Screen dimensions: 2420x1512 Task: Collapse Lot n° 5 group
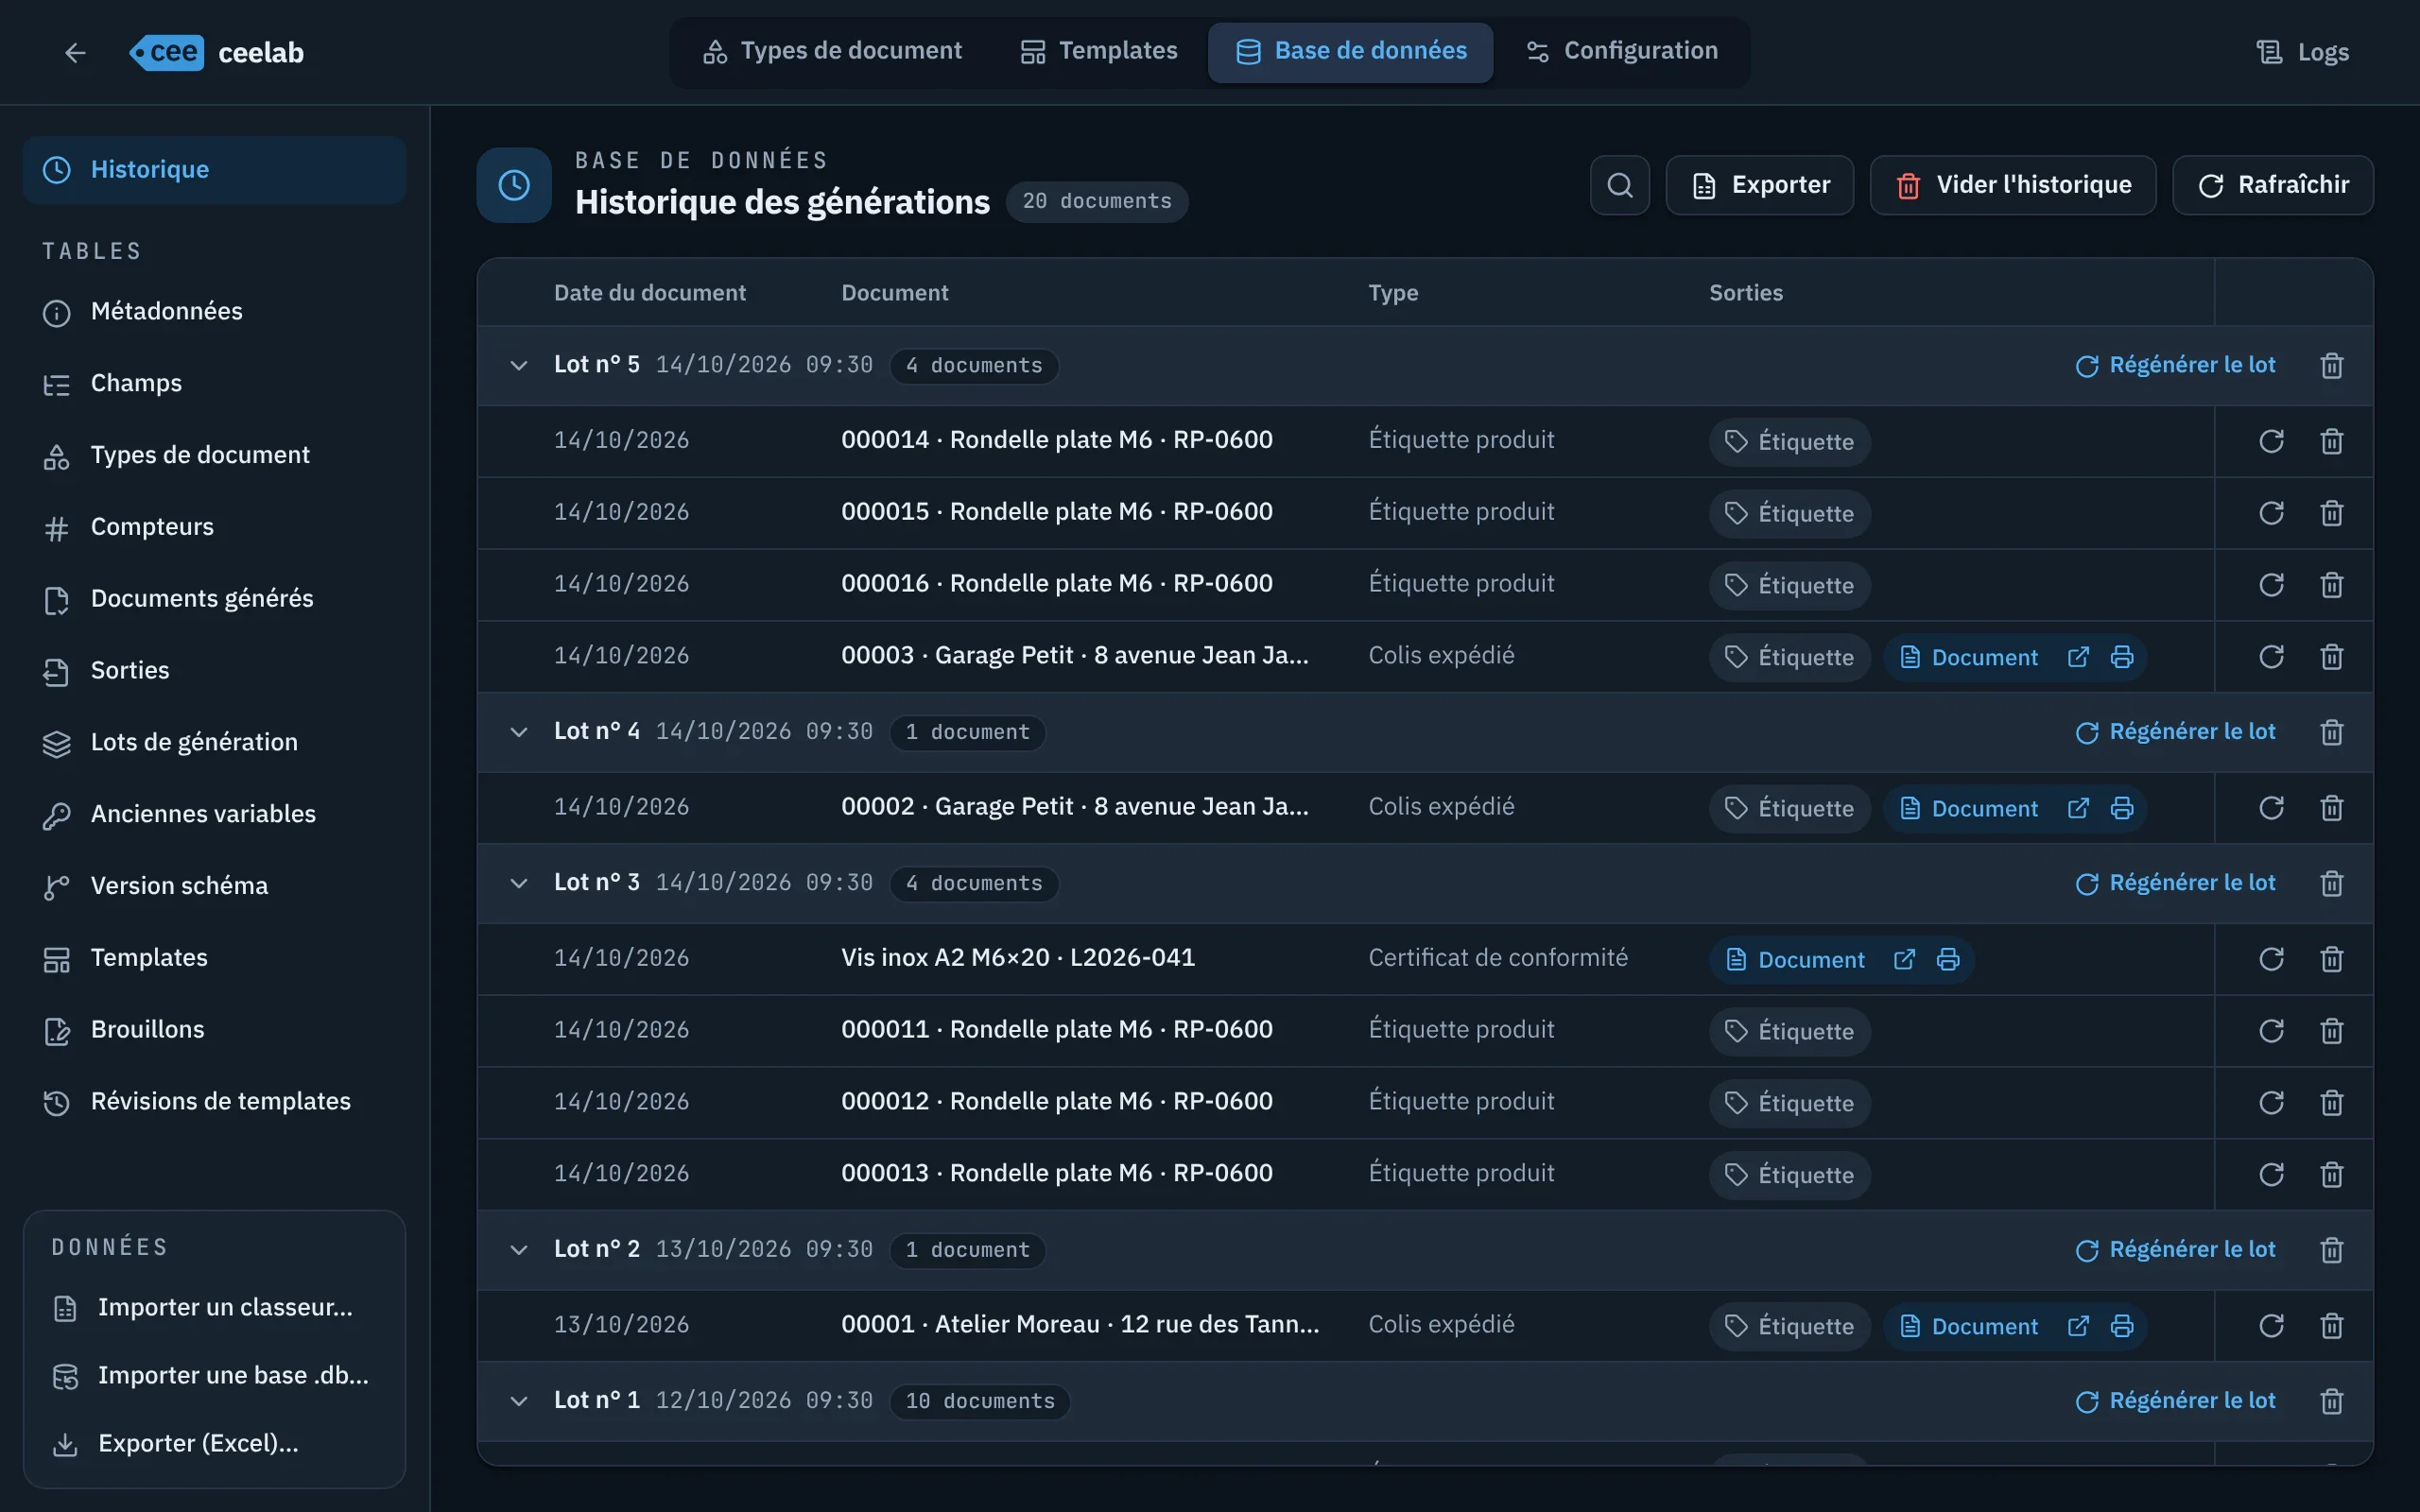518,365
